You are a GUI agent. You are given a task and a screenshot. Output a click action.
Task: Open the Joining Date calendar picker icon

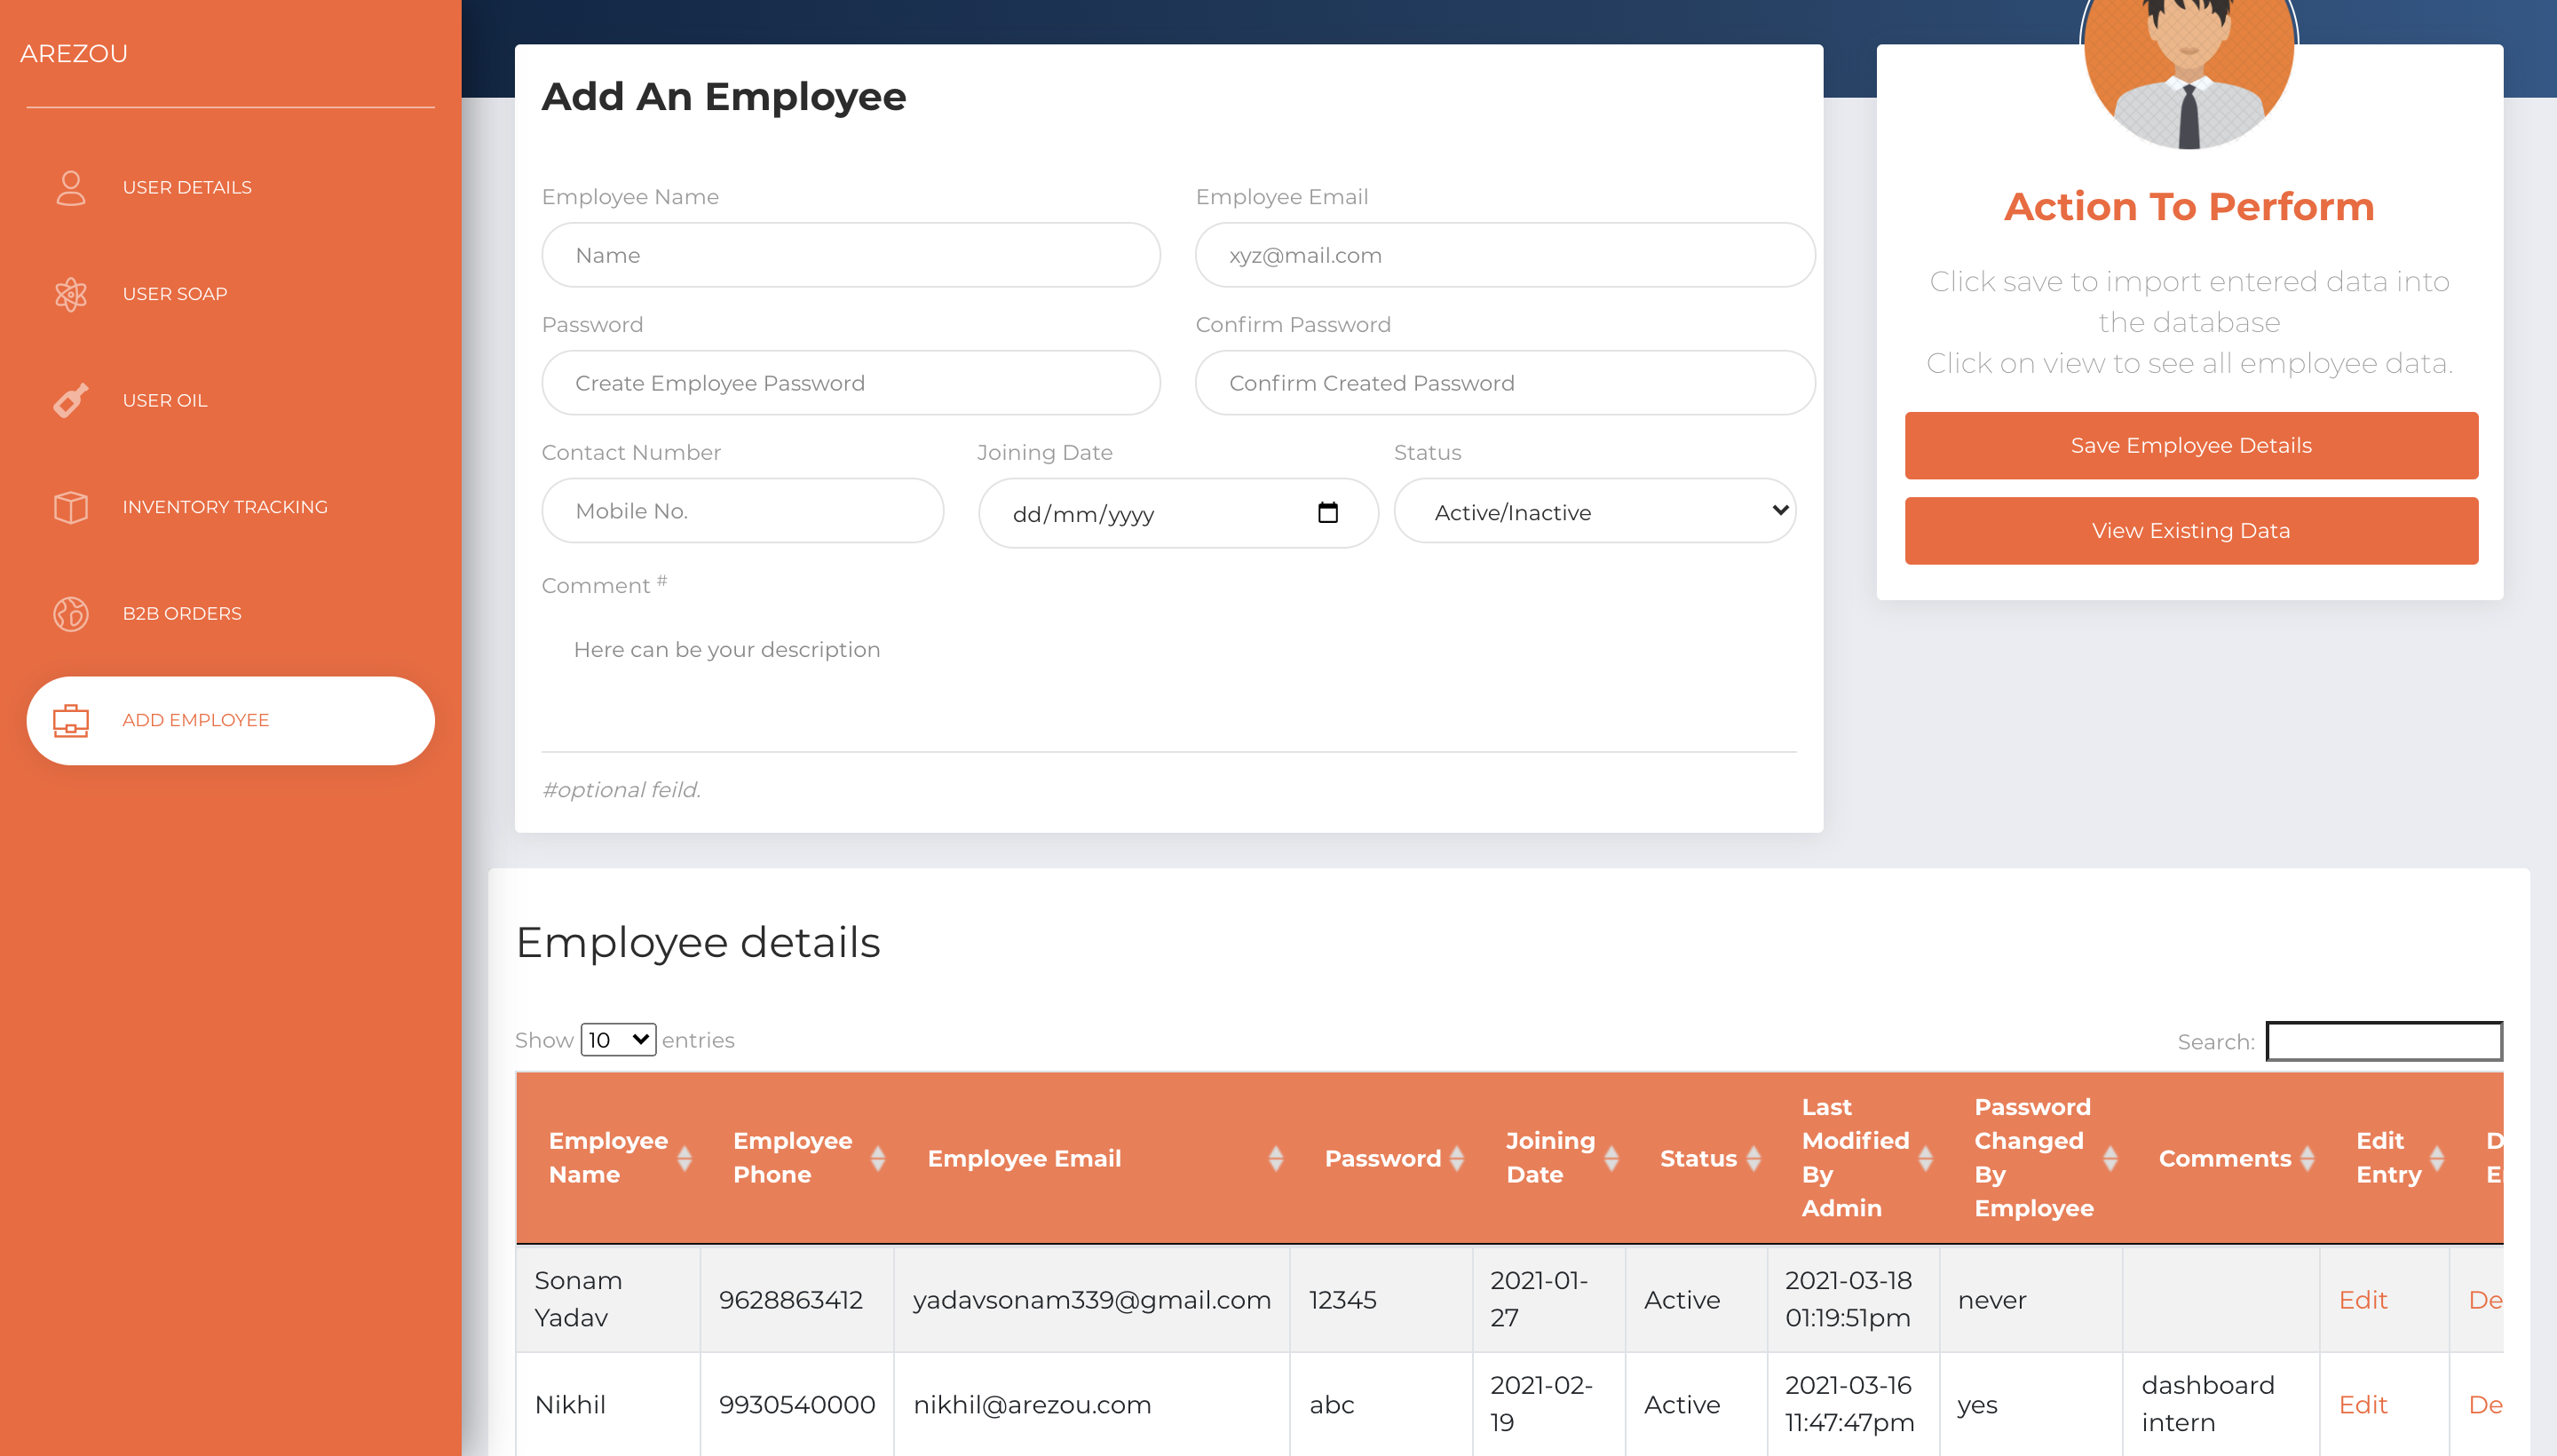tap(1327, 513)
